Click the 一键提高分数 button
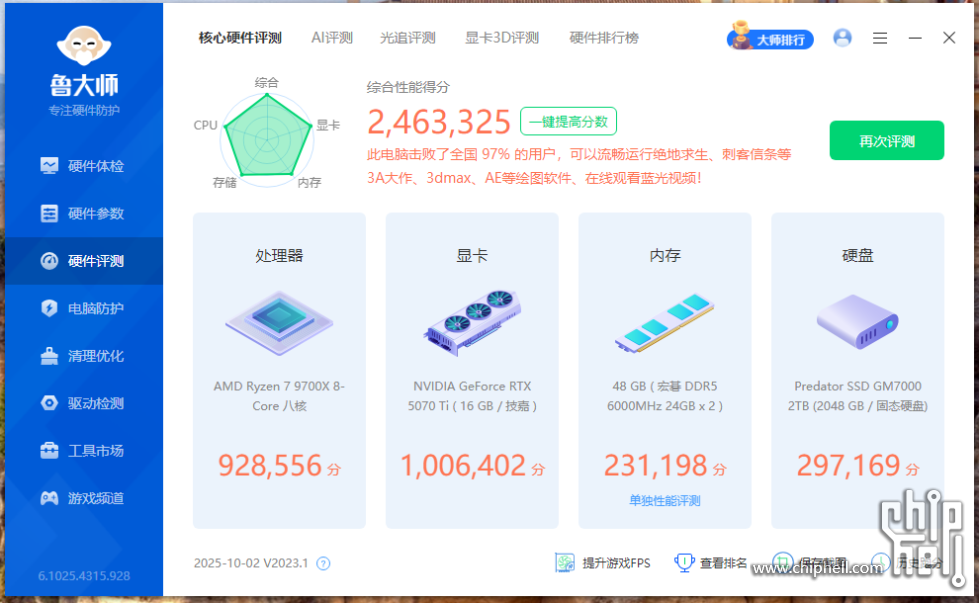 click(568, 122)
